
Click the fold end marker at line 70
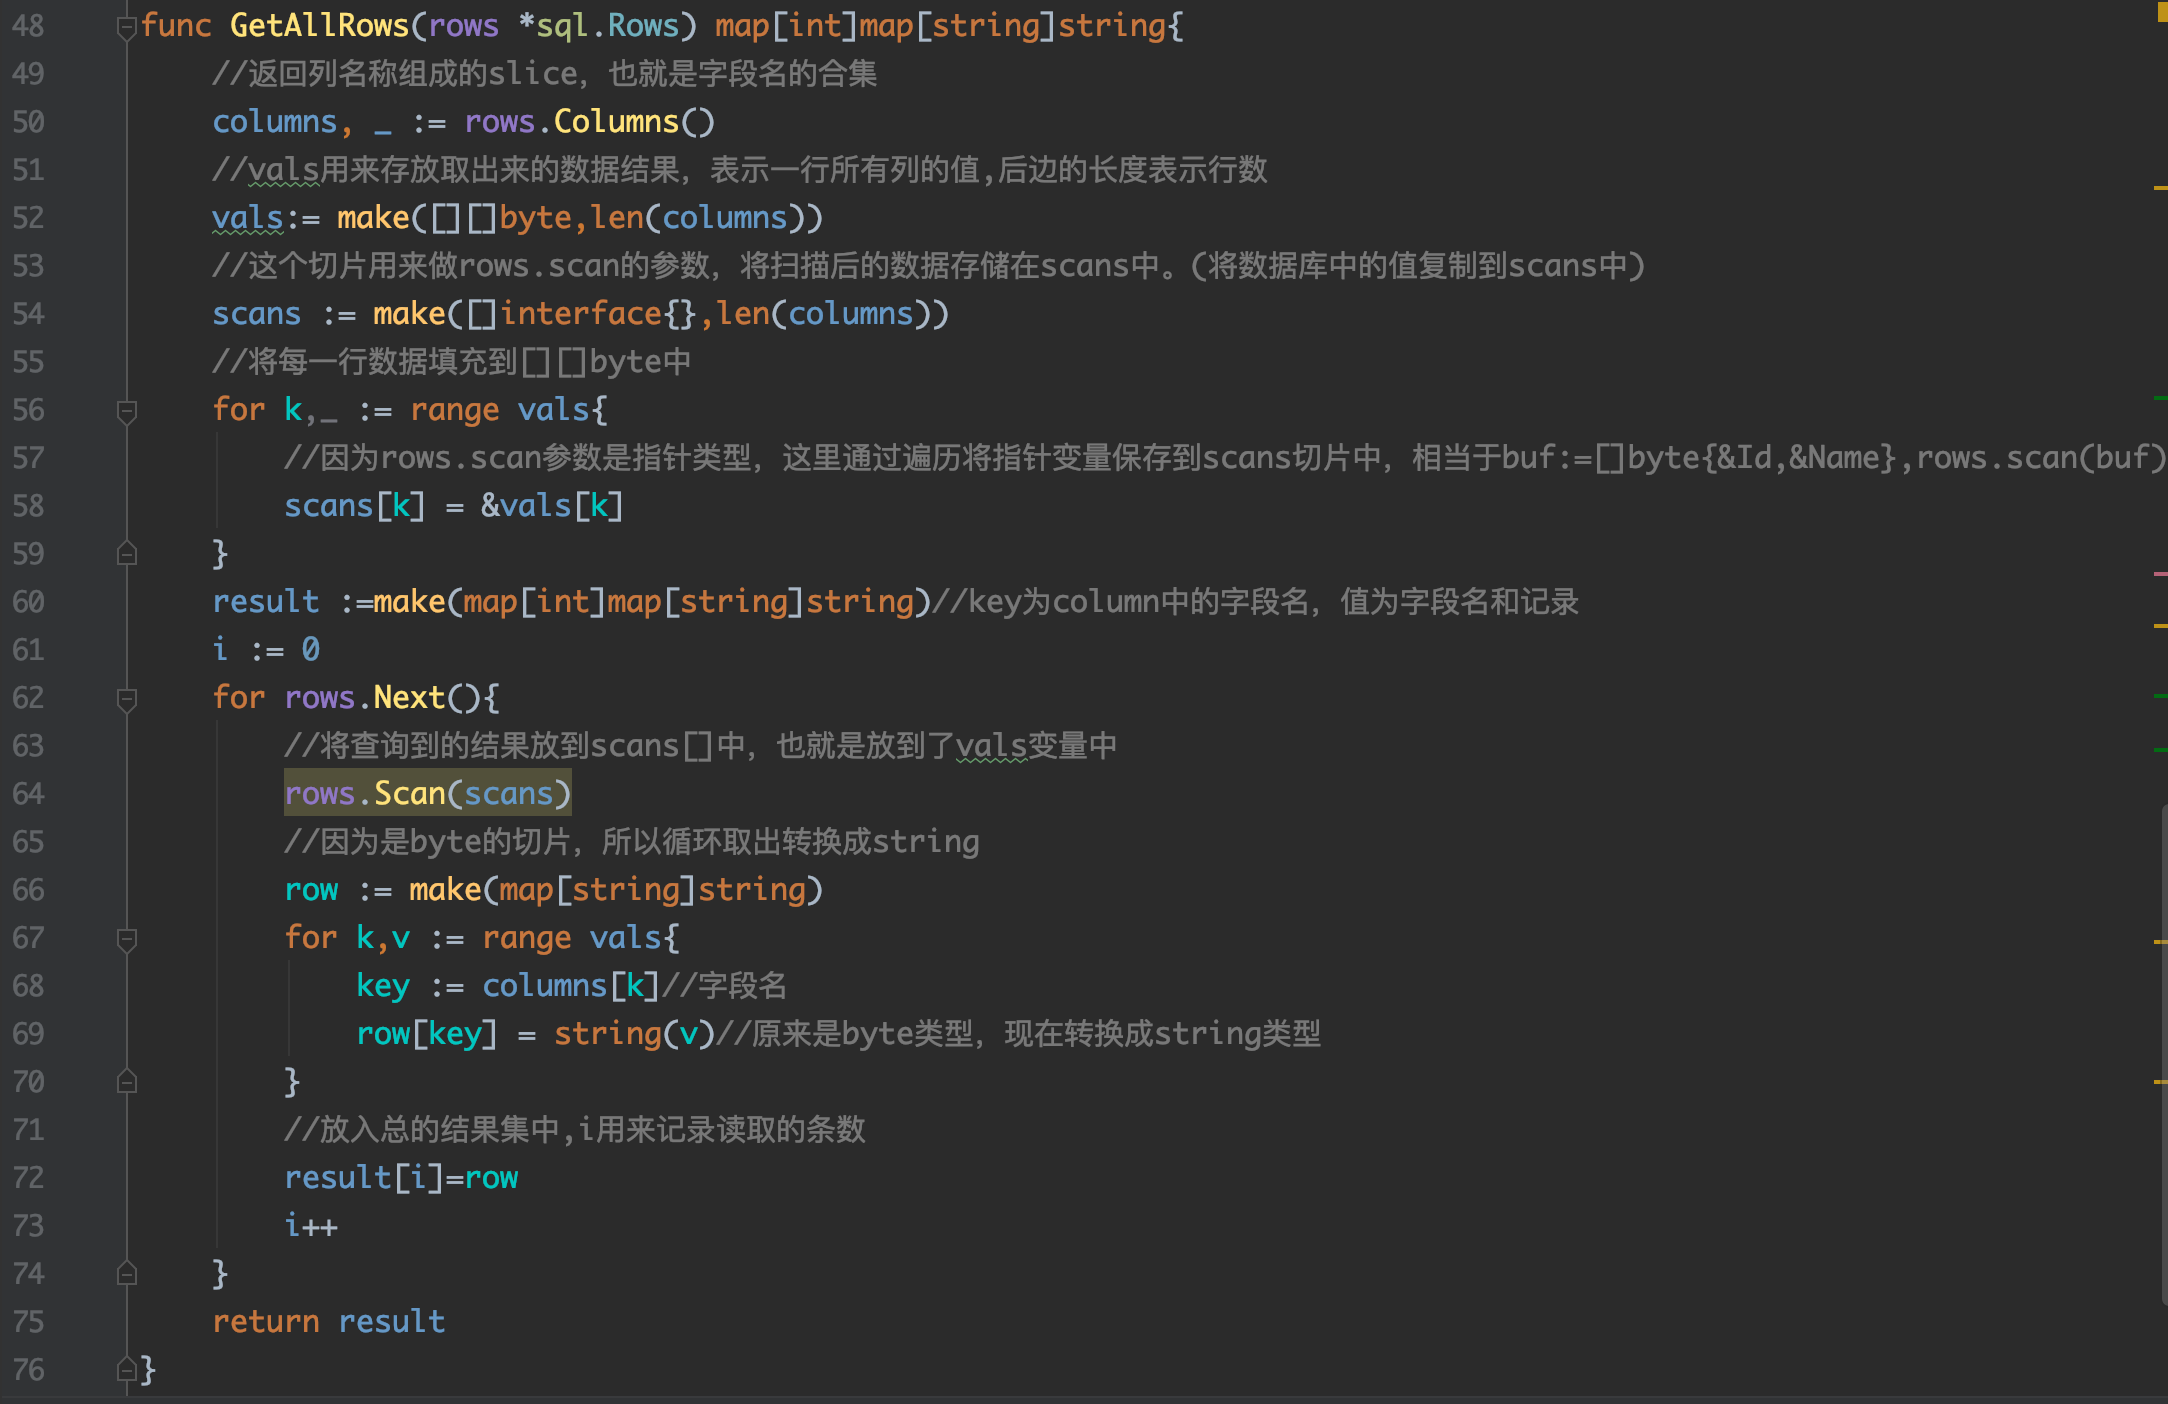tap(125, 1082)
